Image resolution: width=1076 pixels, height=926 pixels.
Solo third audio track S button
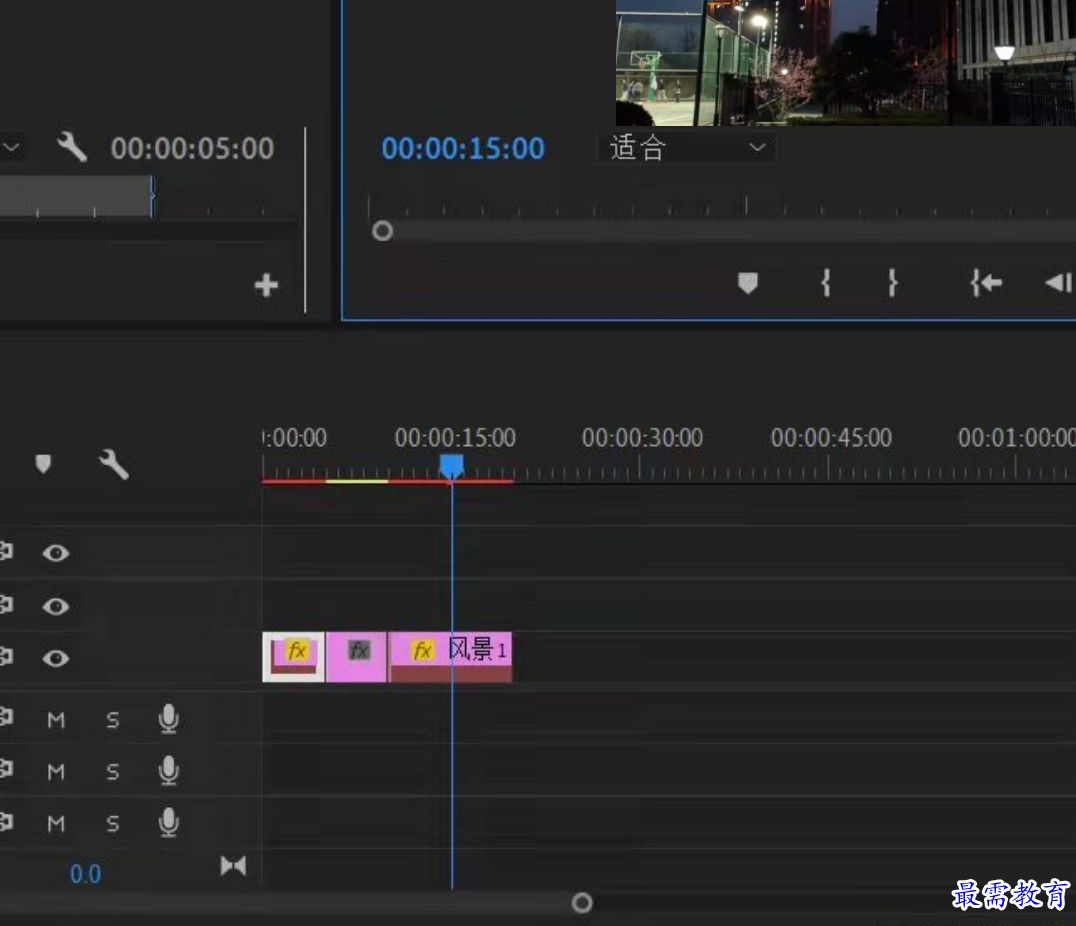click(x=113, y=824)
